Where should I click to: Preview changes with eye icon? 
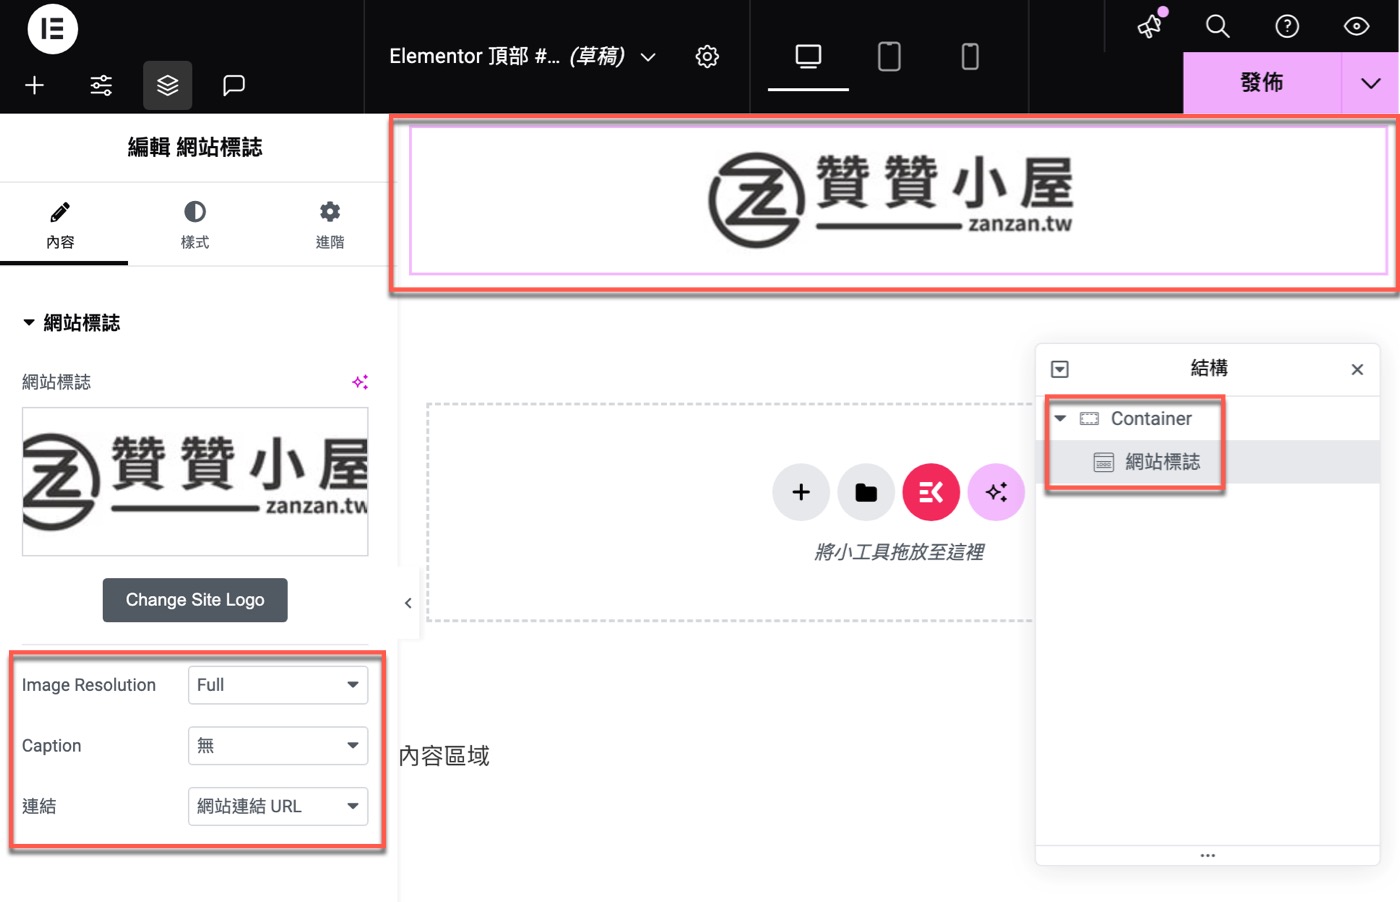pyautogui.click(x=1357, y=26)
